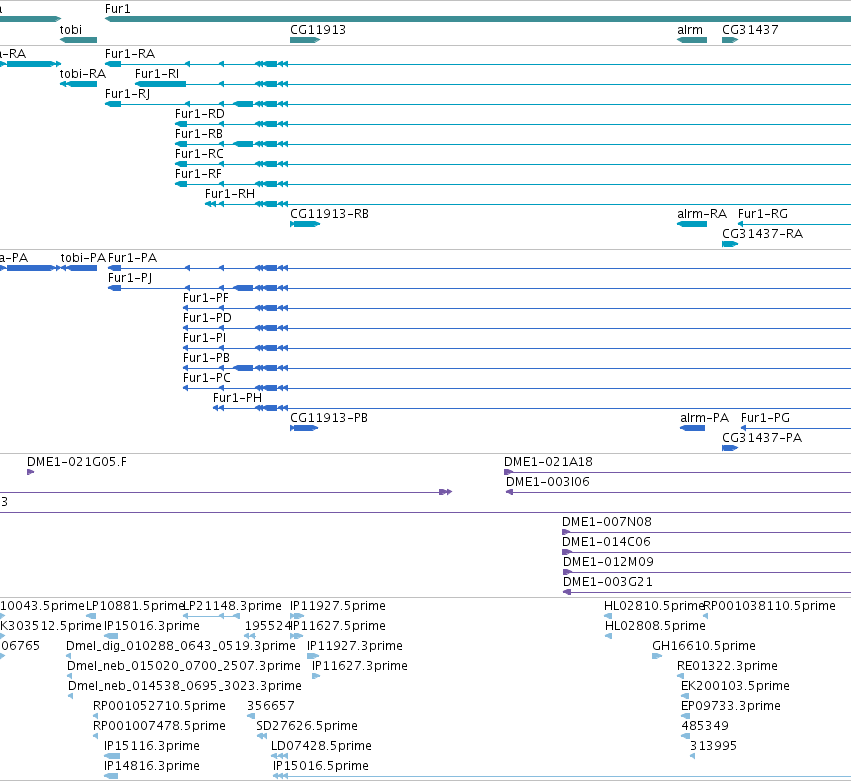The image size is (851, 781).
Task: Click the alrm gene bar
Action: tap(692, 40)
